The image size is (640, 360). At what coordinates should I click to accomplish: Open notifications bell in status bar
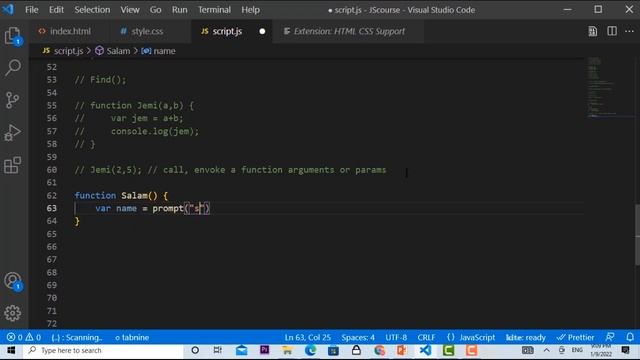click(x=630, y=337)
